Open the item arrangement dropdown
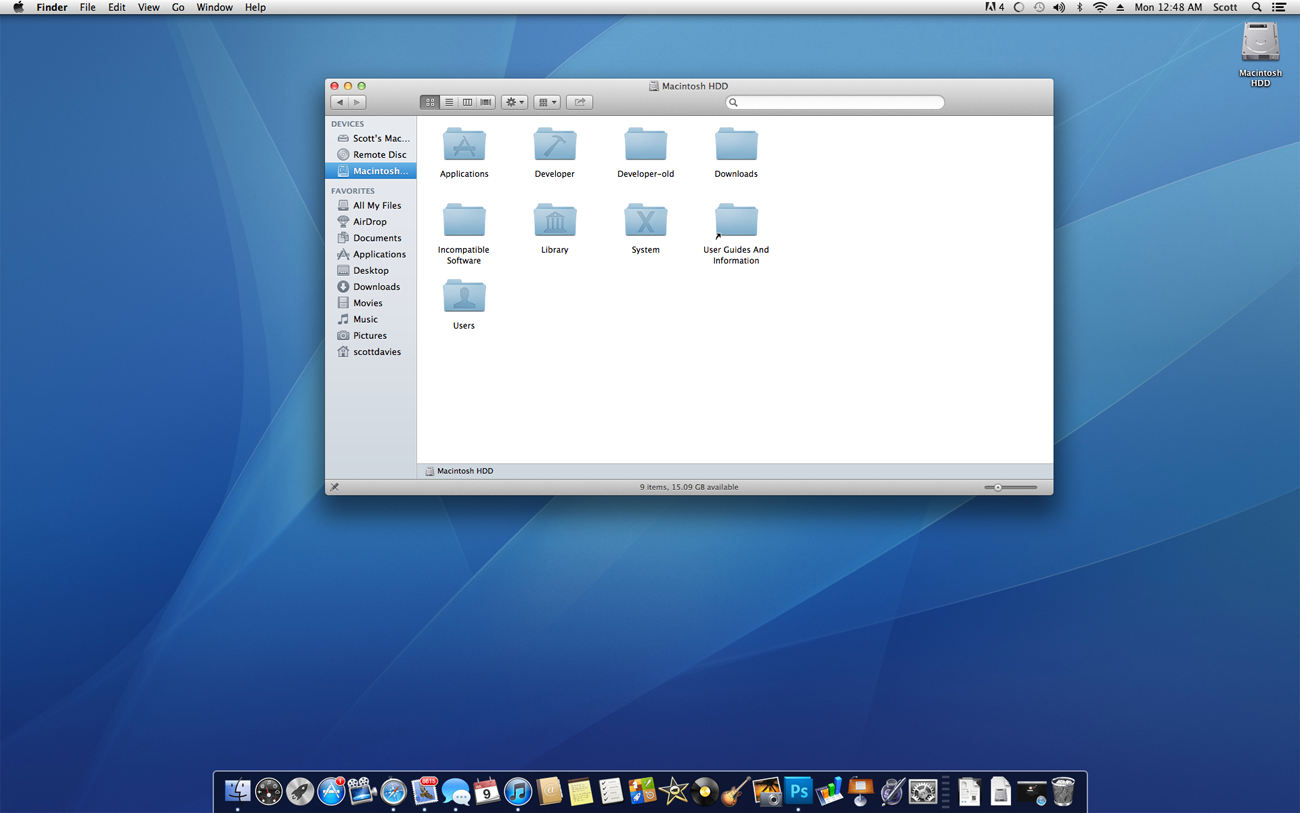Viewport: 1300px width, 813px height. 546,102
